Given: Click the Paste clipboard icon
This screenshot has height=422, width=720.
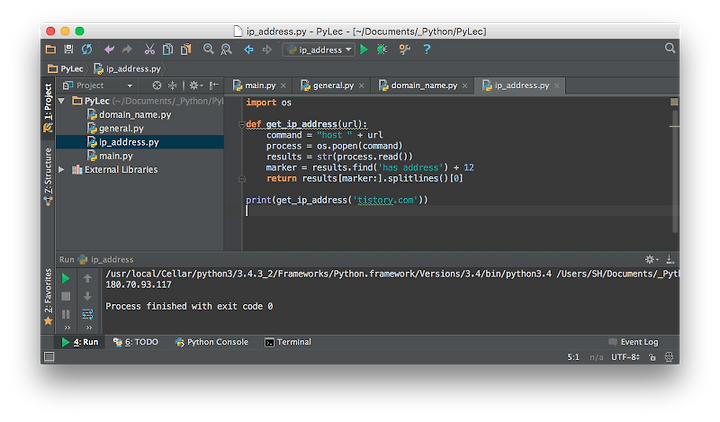Looking at the screenshot, I should 186,49.
